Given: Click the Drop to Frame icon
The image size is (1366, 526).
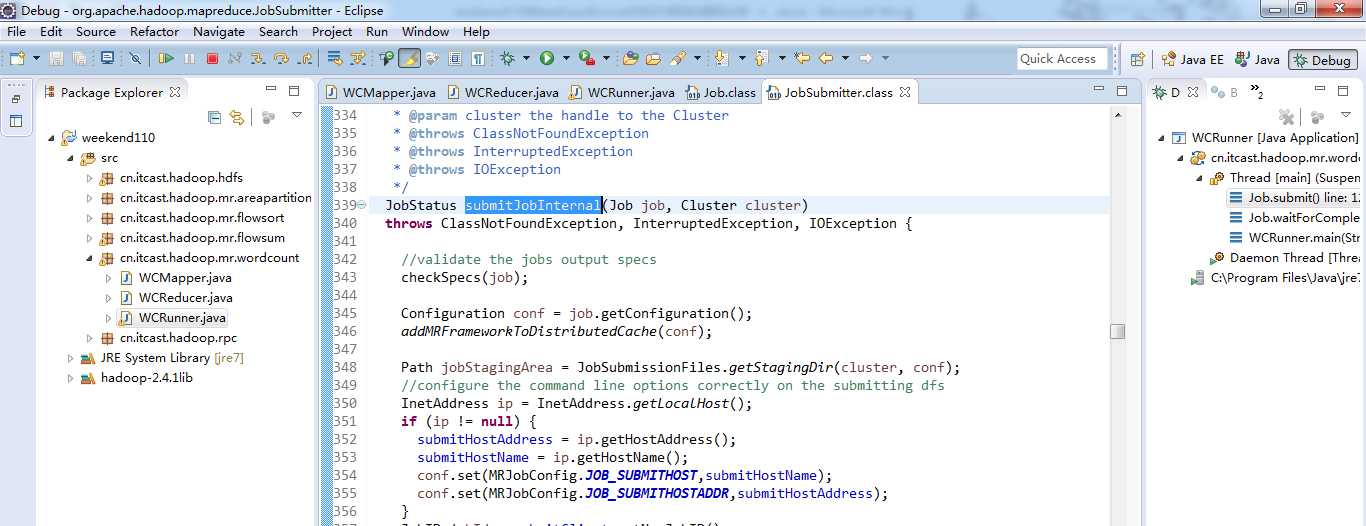Looking at the screenshot, I should click(x=334, y=58).
